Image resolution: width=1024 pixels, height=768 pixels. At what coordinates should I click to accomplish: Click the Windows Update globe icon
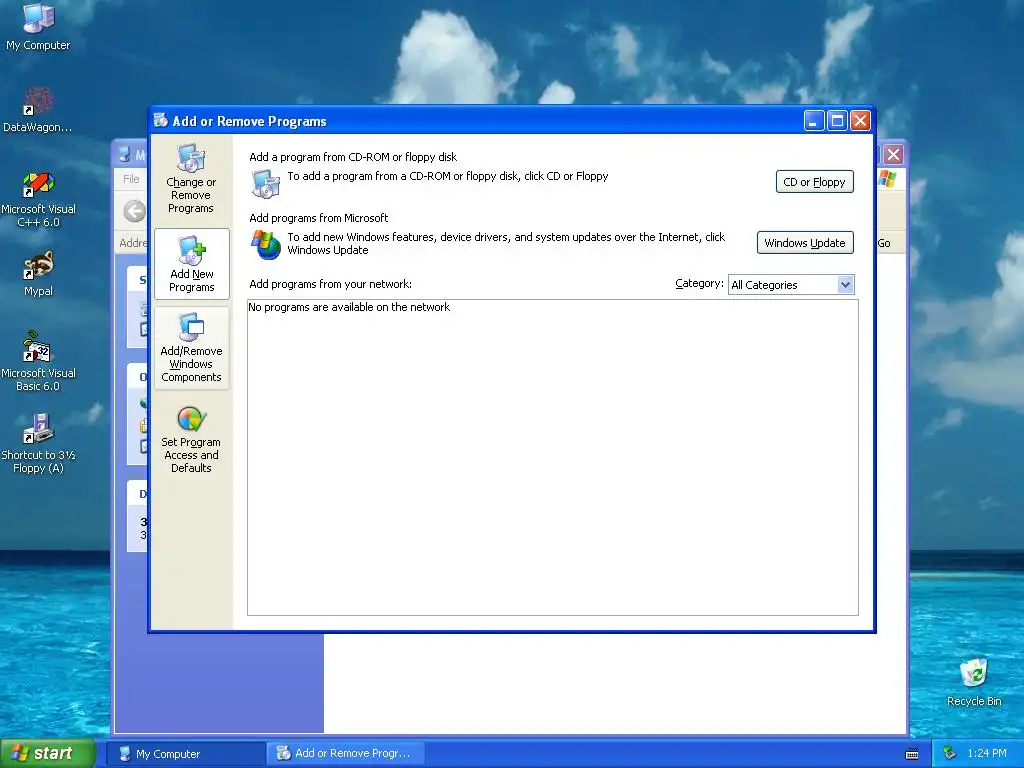point(266,244)
